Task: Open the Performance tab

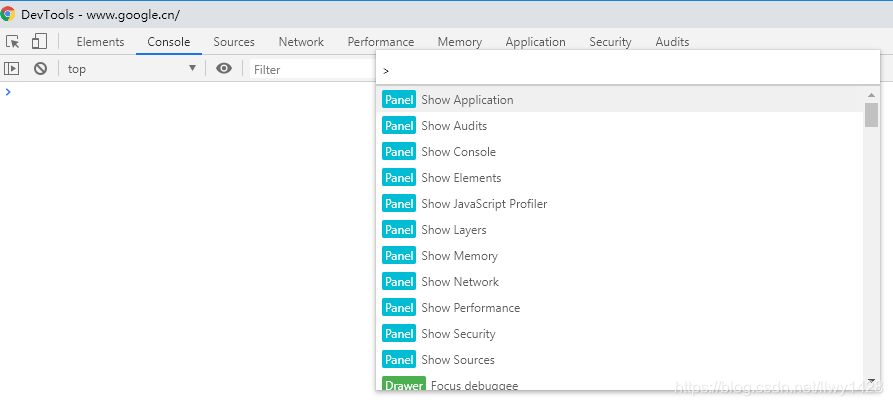Action: pos(381,42)
